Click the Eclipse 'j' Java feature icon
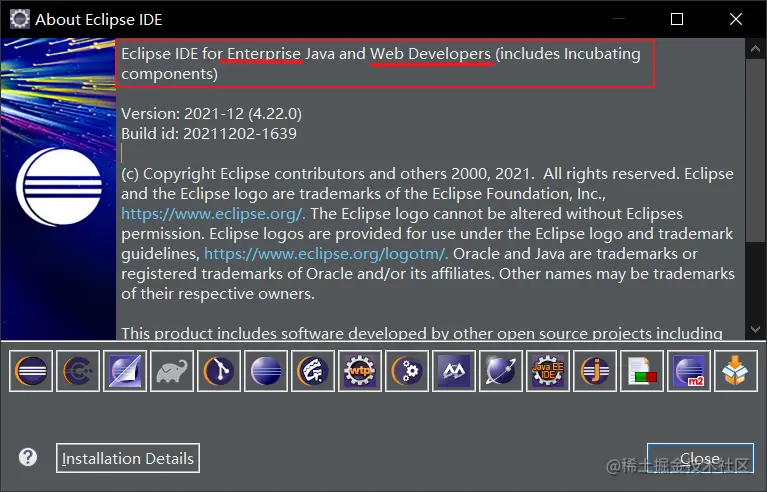 tap(595, 371)
